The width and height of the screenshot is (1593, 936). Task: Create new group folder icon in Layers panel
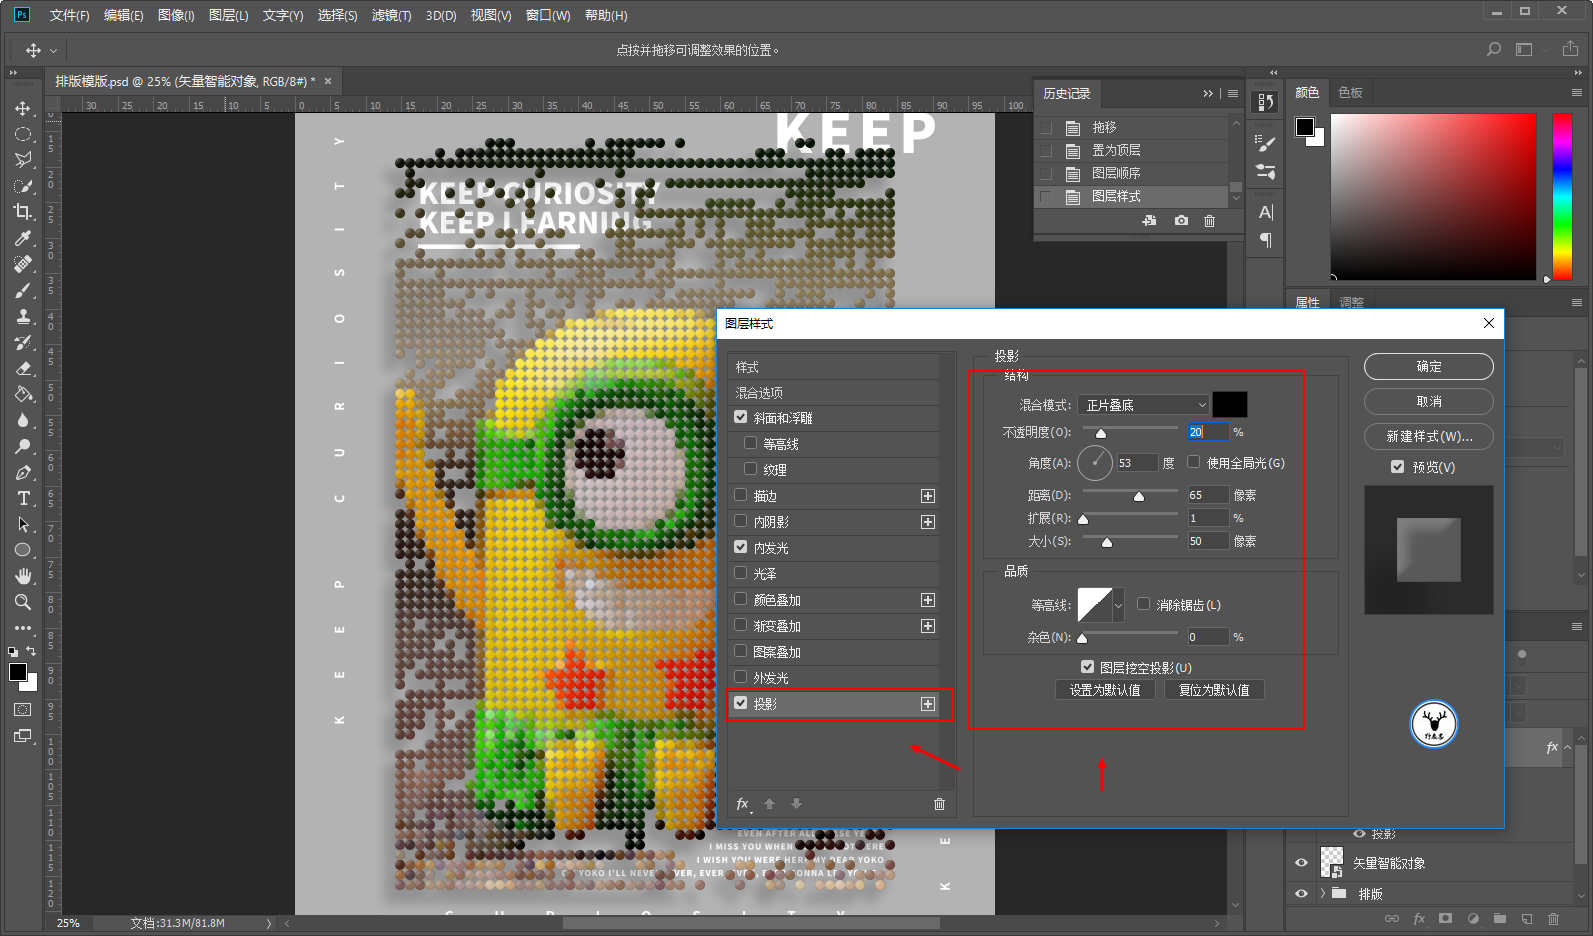pos(1499,918)
